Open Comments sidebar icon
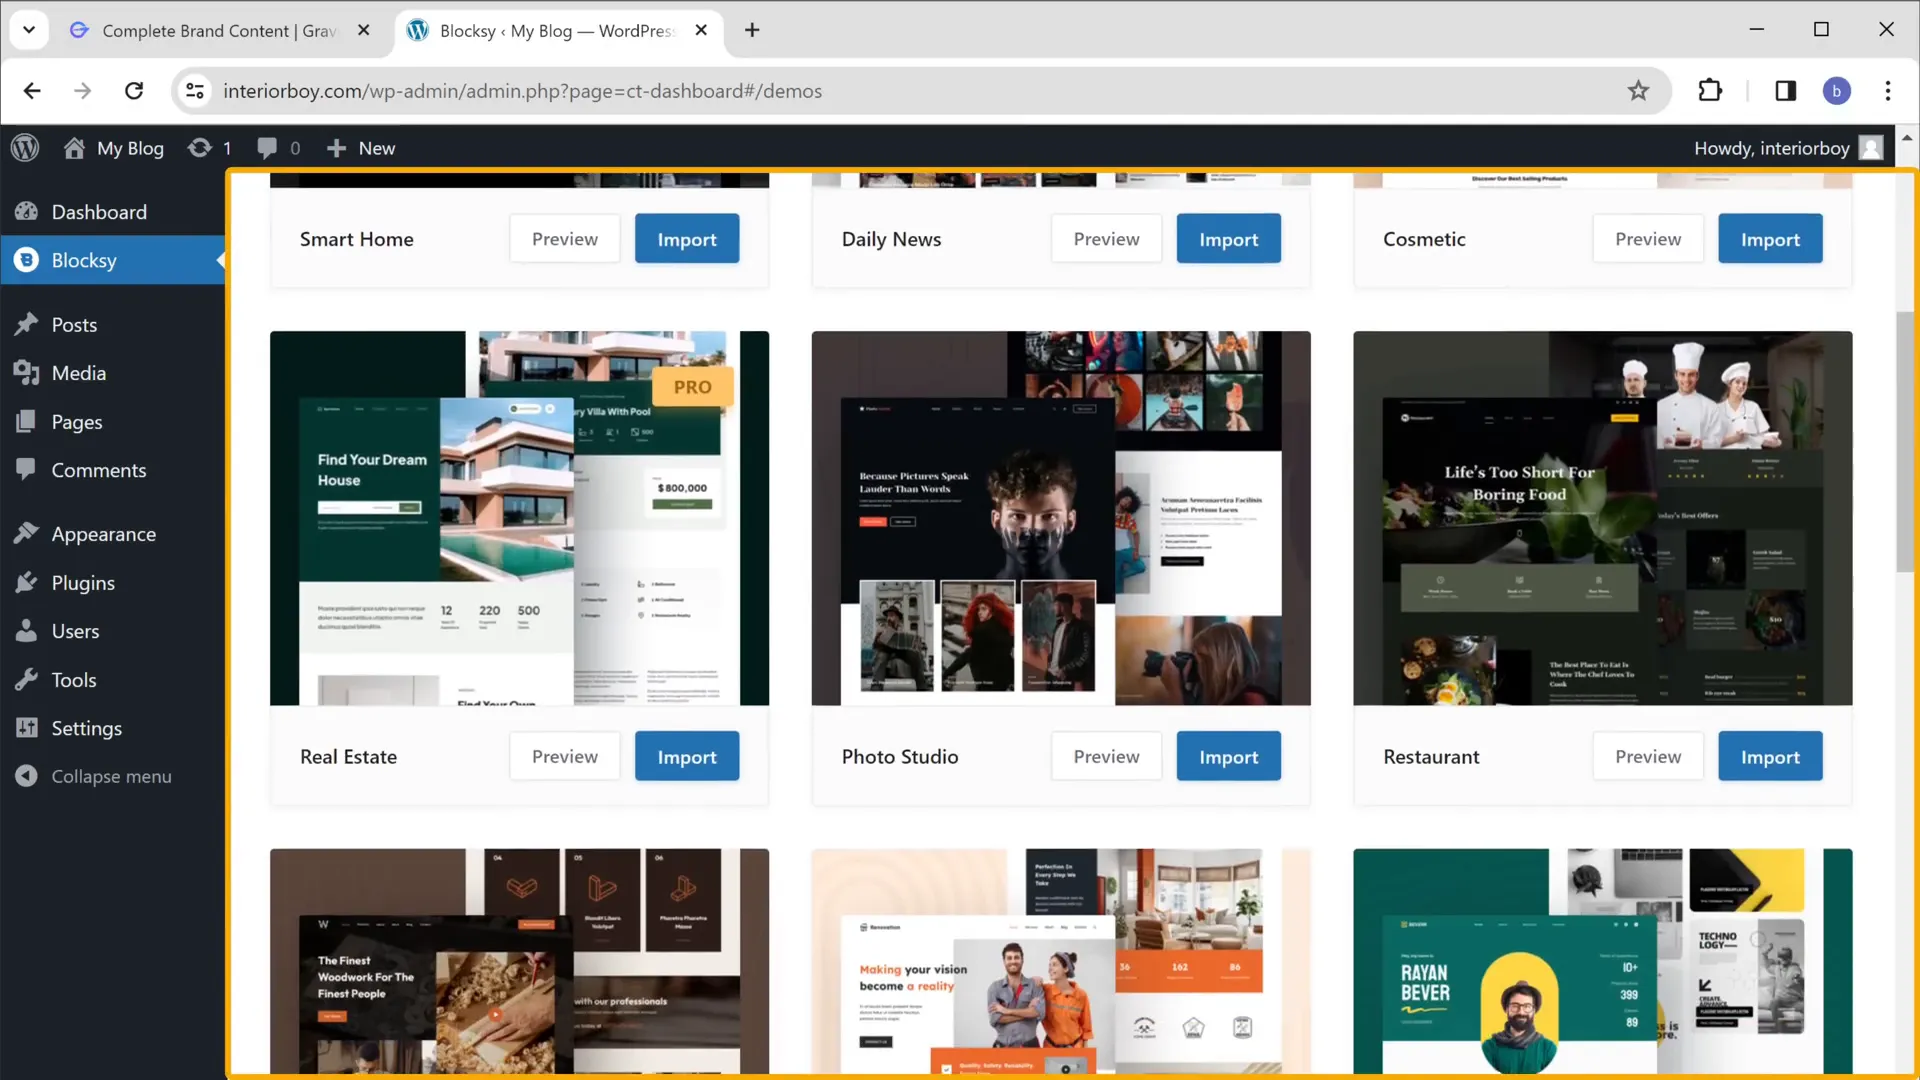This screenshot has width=1920, height=1080. 27,470
